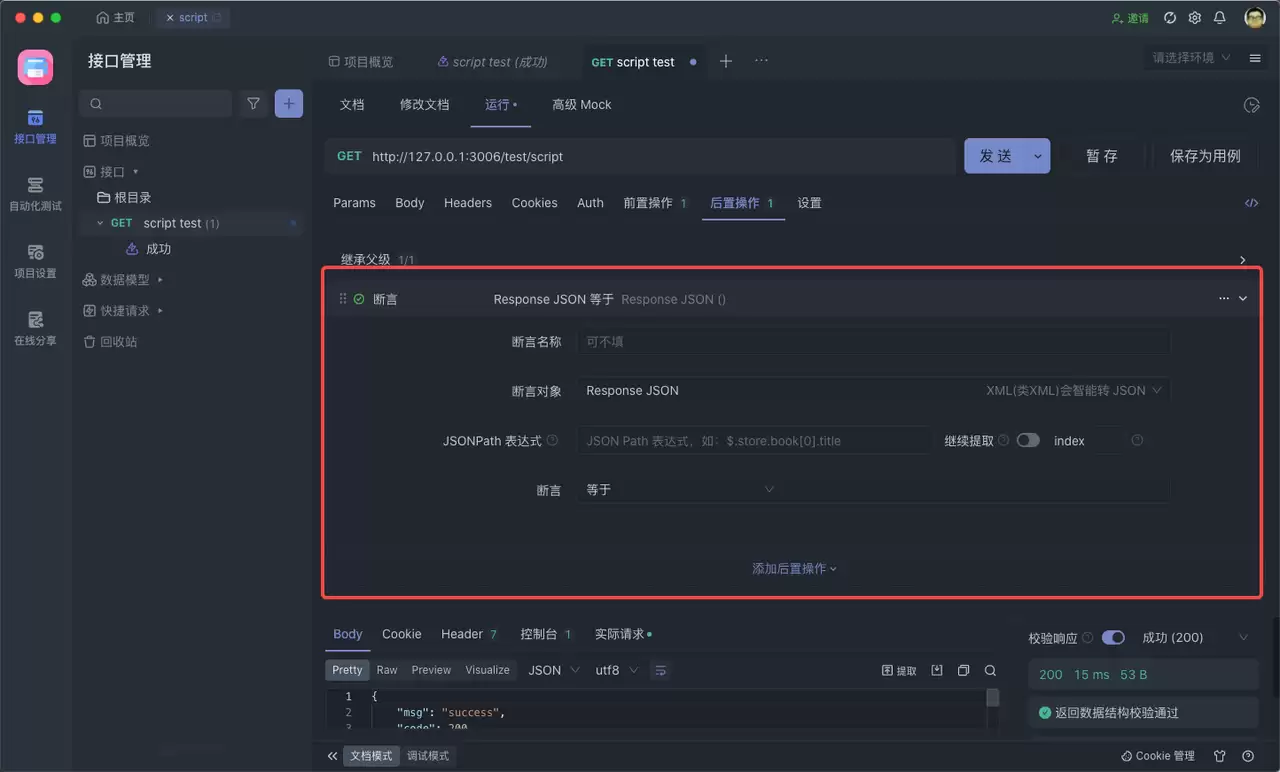
Task: Click the 提取 extract button in response
Action: pyautogui.click(x=900, y=670)
